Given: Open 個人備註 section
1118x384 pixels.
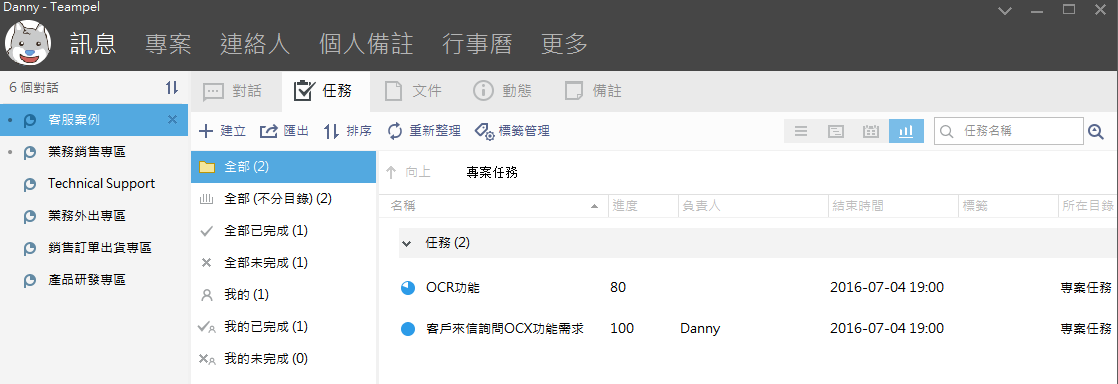Looking at the screenshot, I should [366, 44].
